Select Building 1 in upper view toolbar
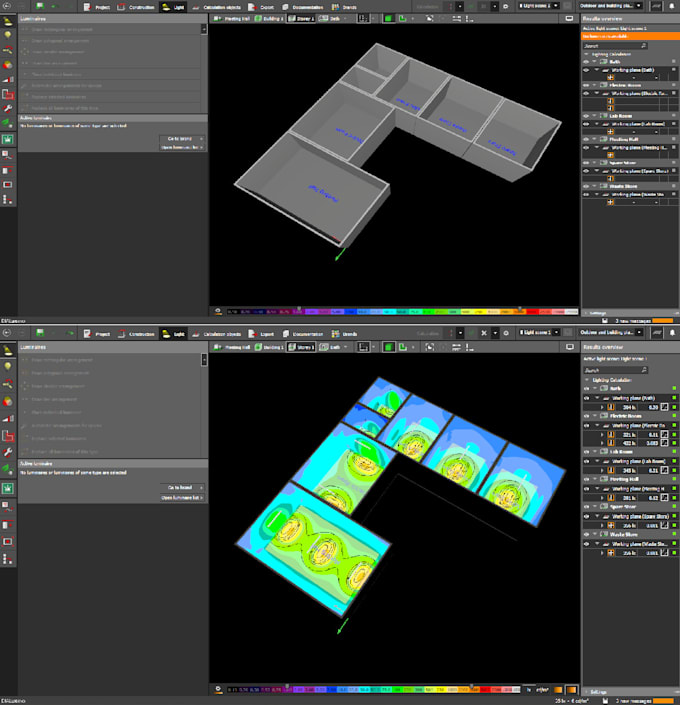Image resolution: width=680 pixels, height=705 pixels. coord(269,18)
